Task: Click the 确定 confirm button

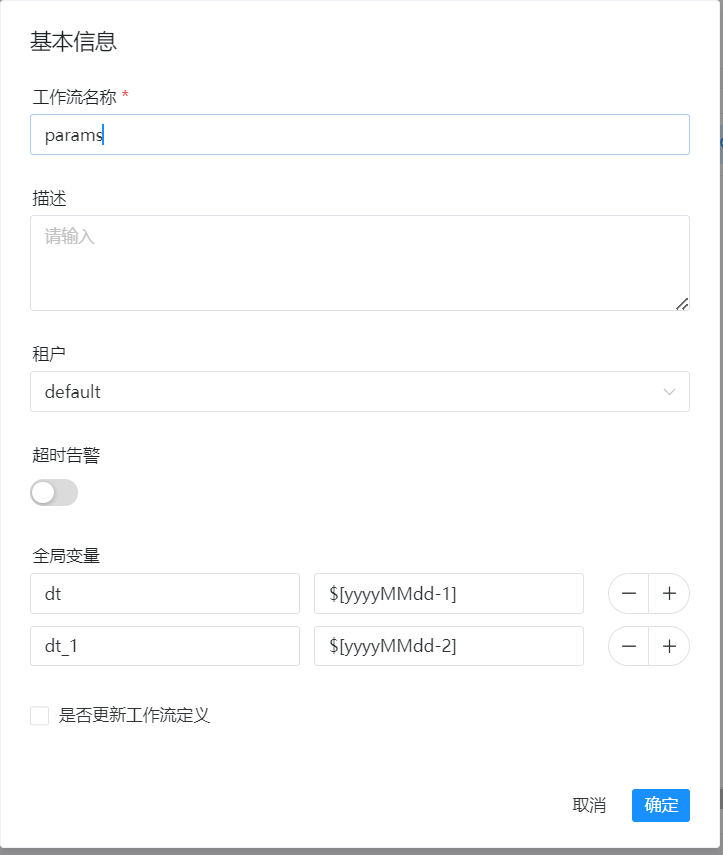Action: [660, 805]
